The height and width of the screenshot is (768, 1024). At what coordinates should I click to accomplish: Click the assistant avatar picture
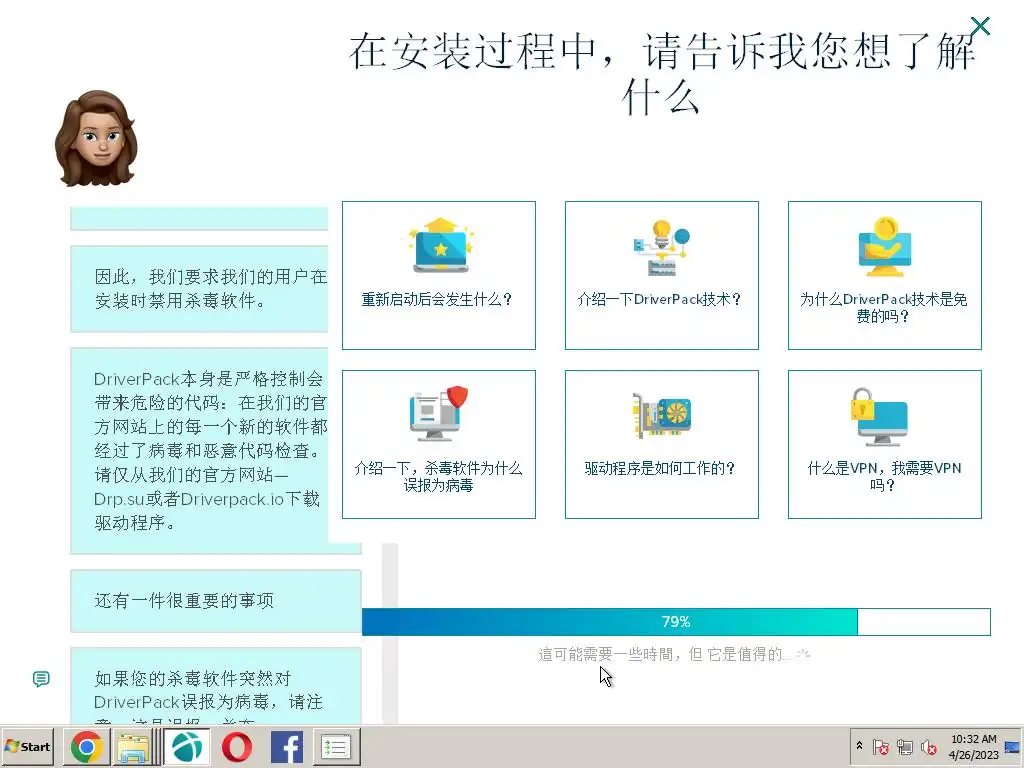pos(97,138)
